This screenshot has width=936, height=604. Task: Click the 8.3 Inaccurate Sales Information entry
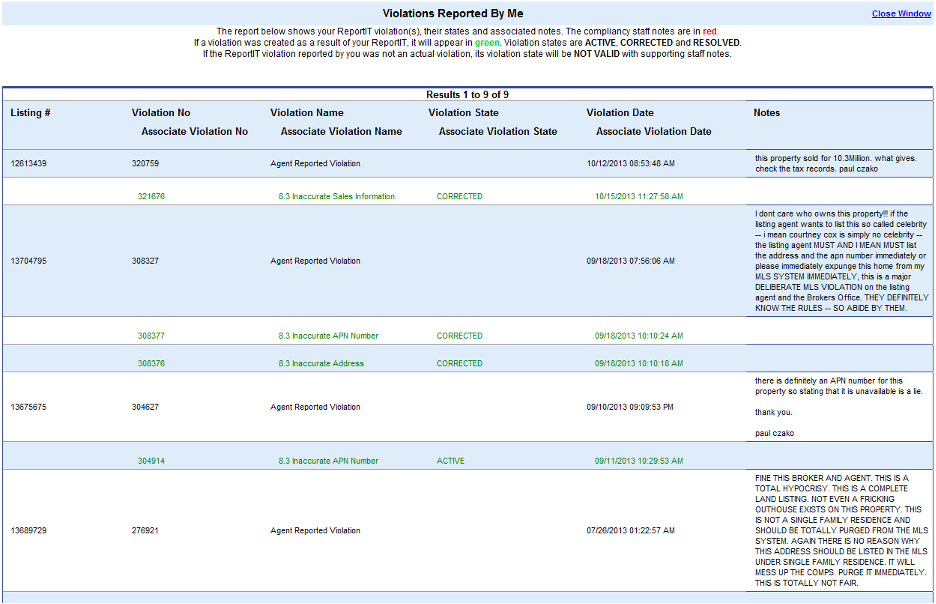tap(336, 197)
